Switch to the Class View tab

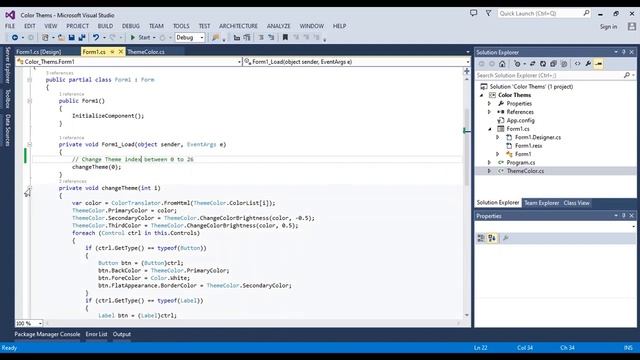pos(576,203)
